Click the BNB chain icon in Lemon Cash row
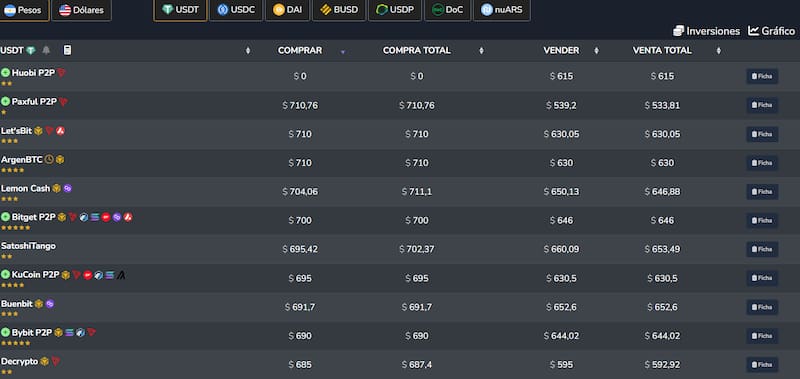Screen dimensions: 800x379 [x=57, y=189]
